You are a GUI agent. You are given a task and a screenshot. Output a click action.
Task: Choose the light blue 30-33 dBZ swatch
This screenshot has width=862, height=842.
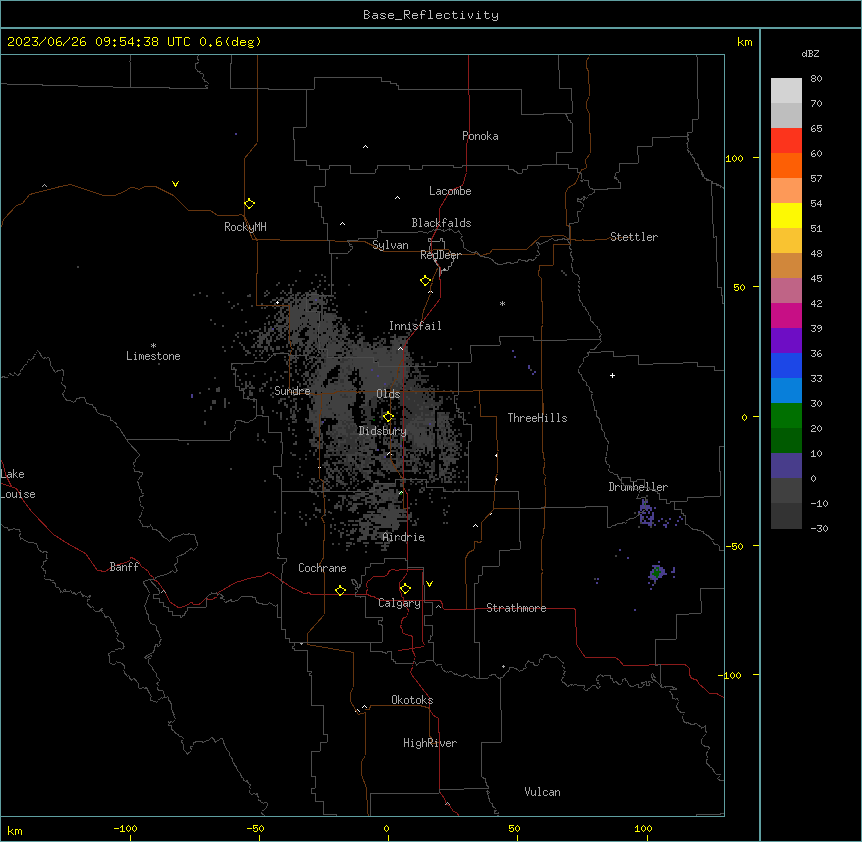pos(786,390)
